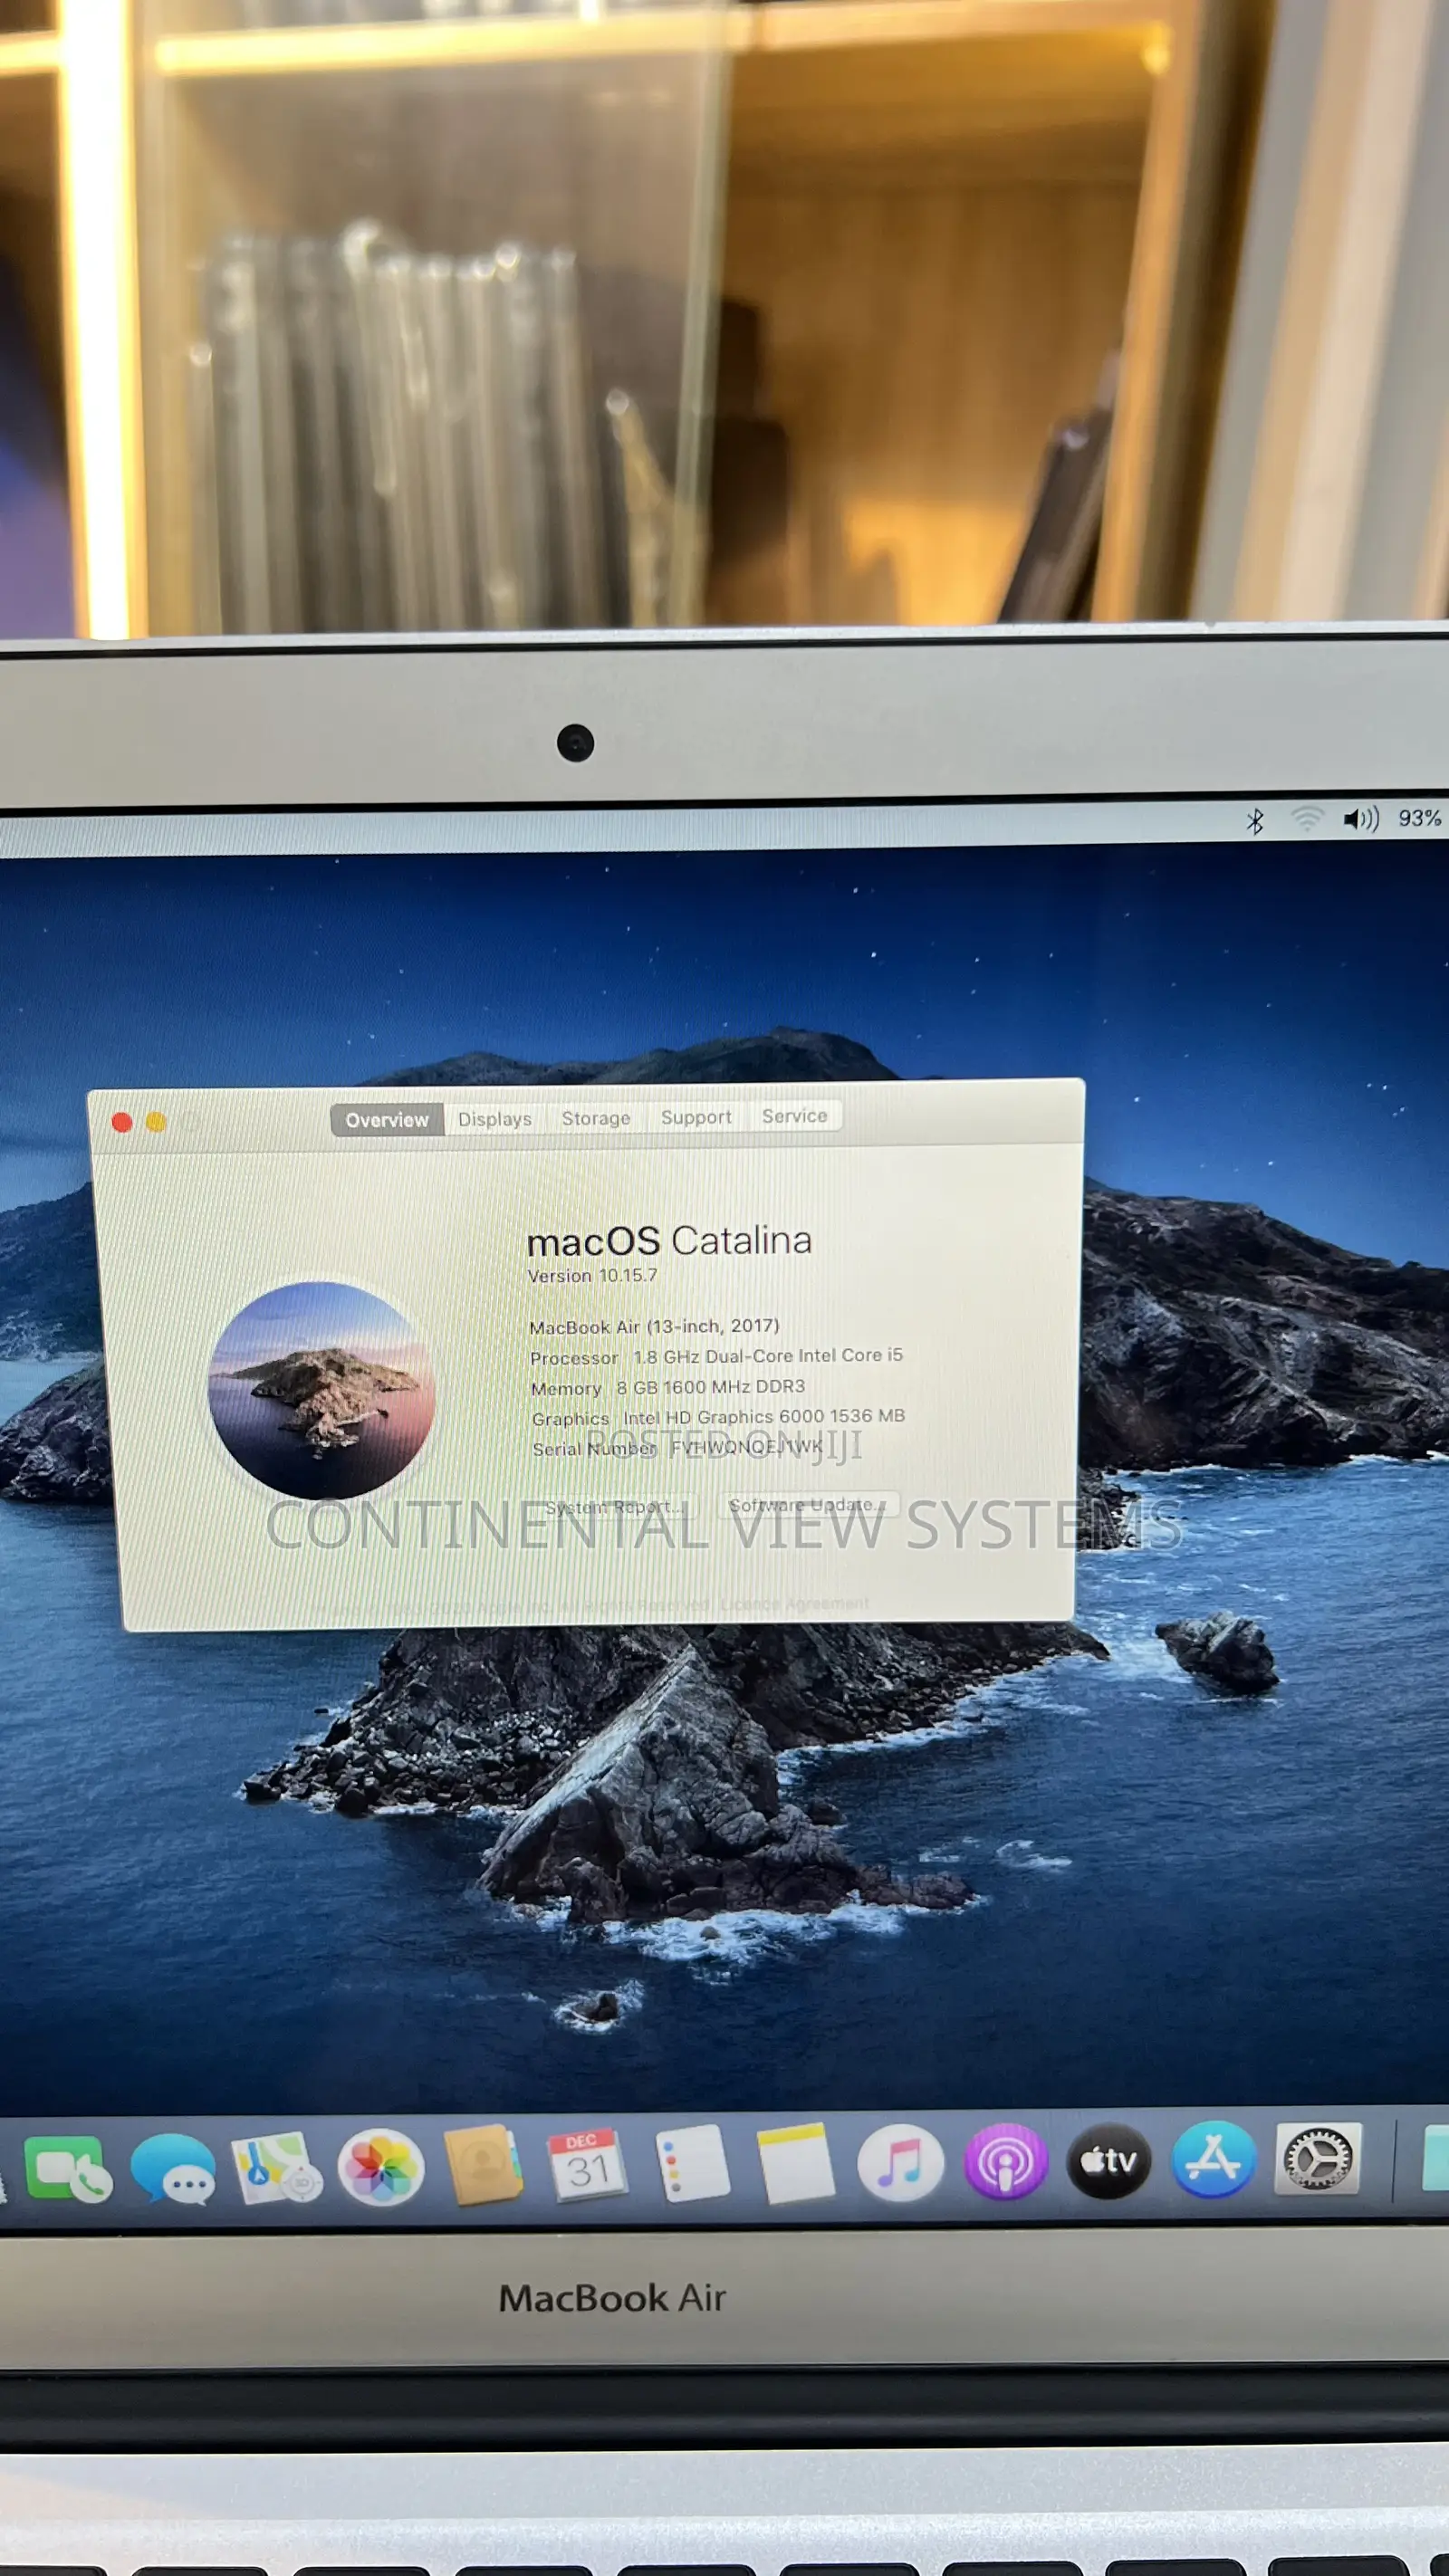Minimize window with the yellow button
Image resolution: width=1449 pixels, height=2576 pixels.
pyautogui.click(x=156, y=1122)
